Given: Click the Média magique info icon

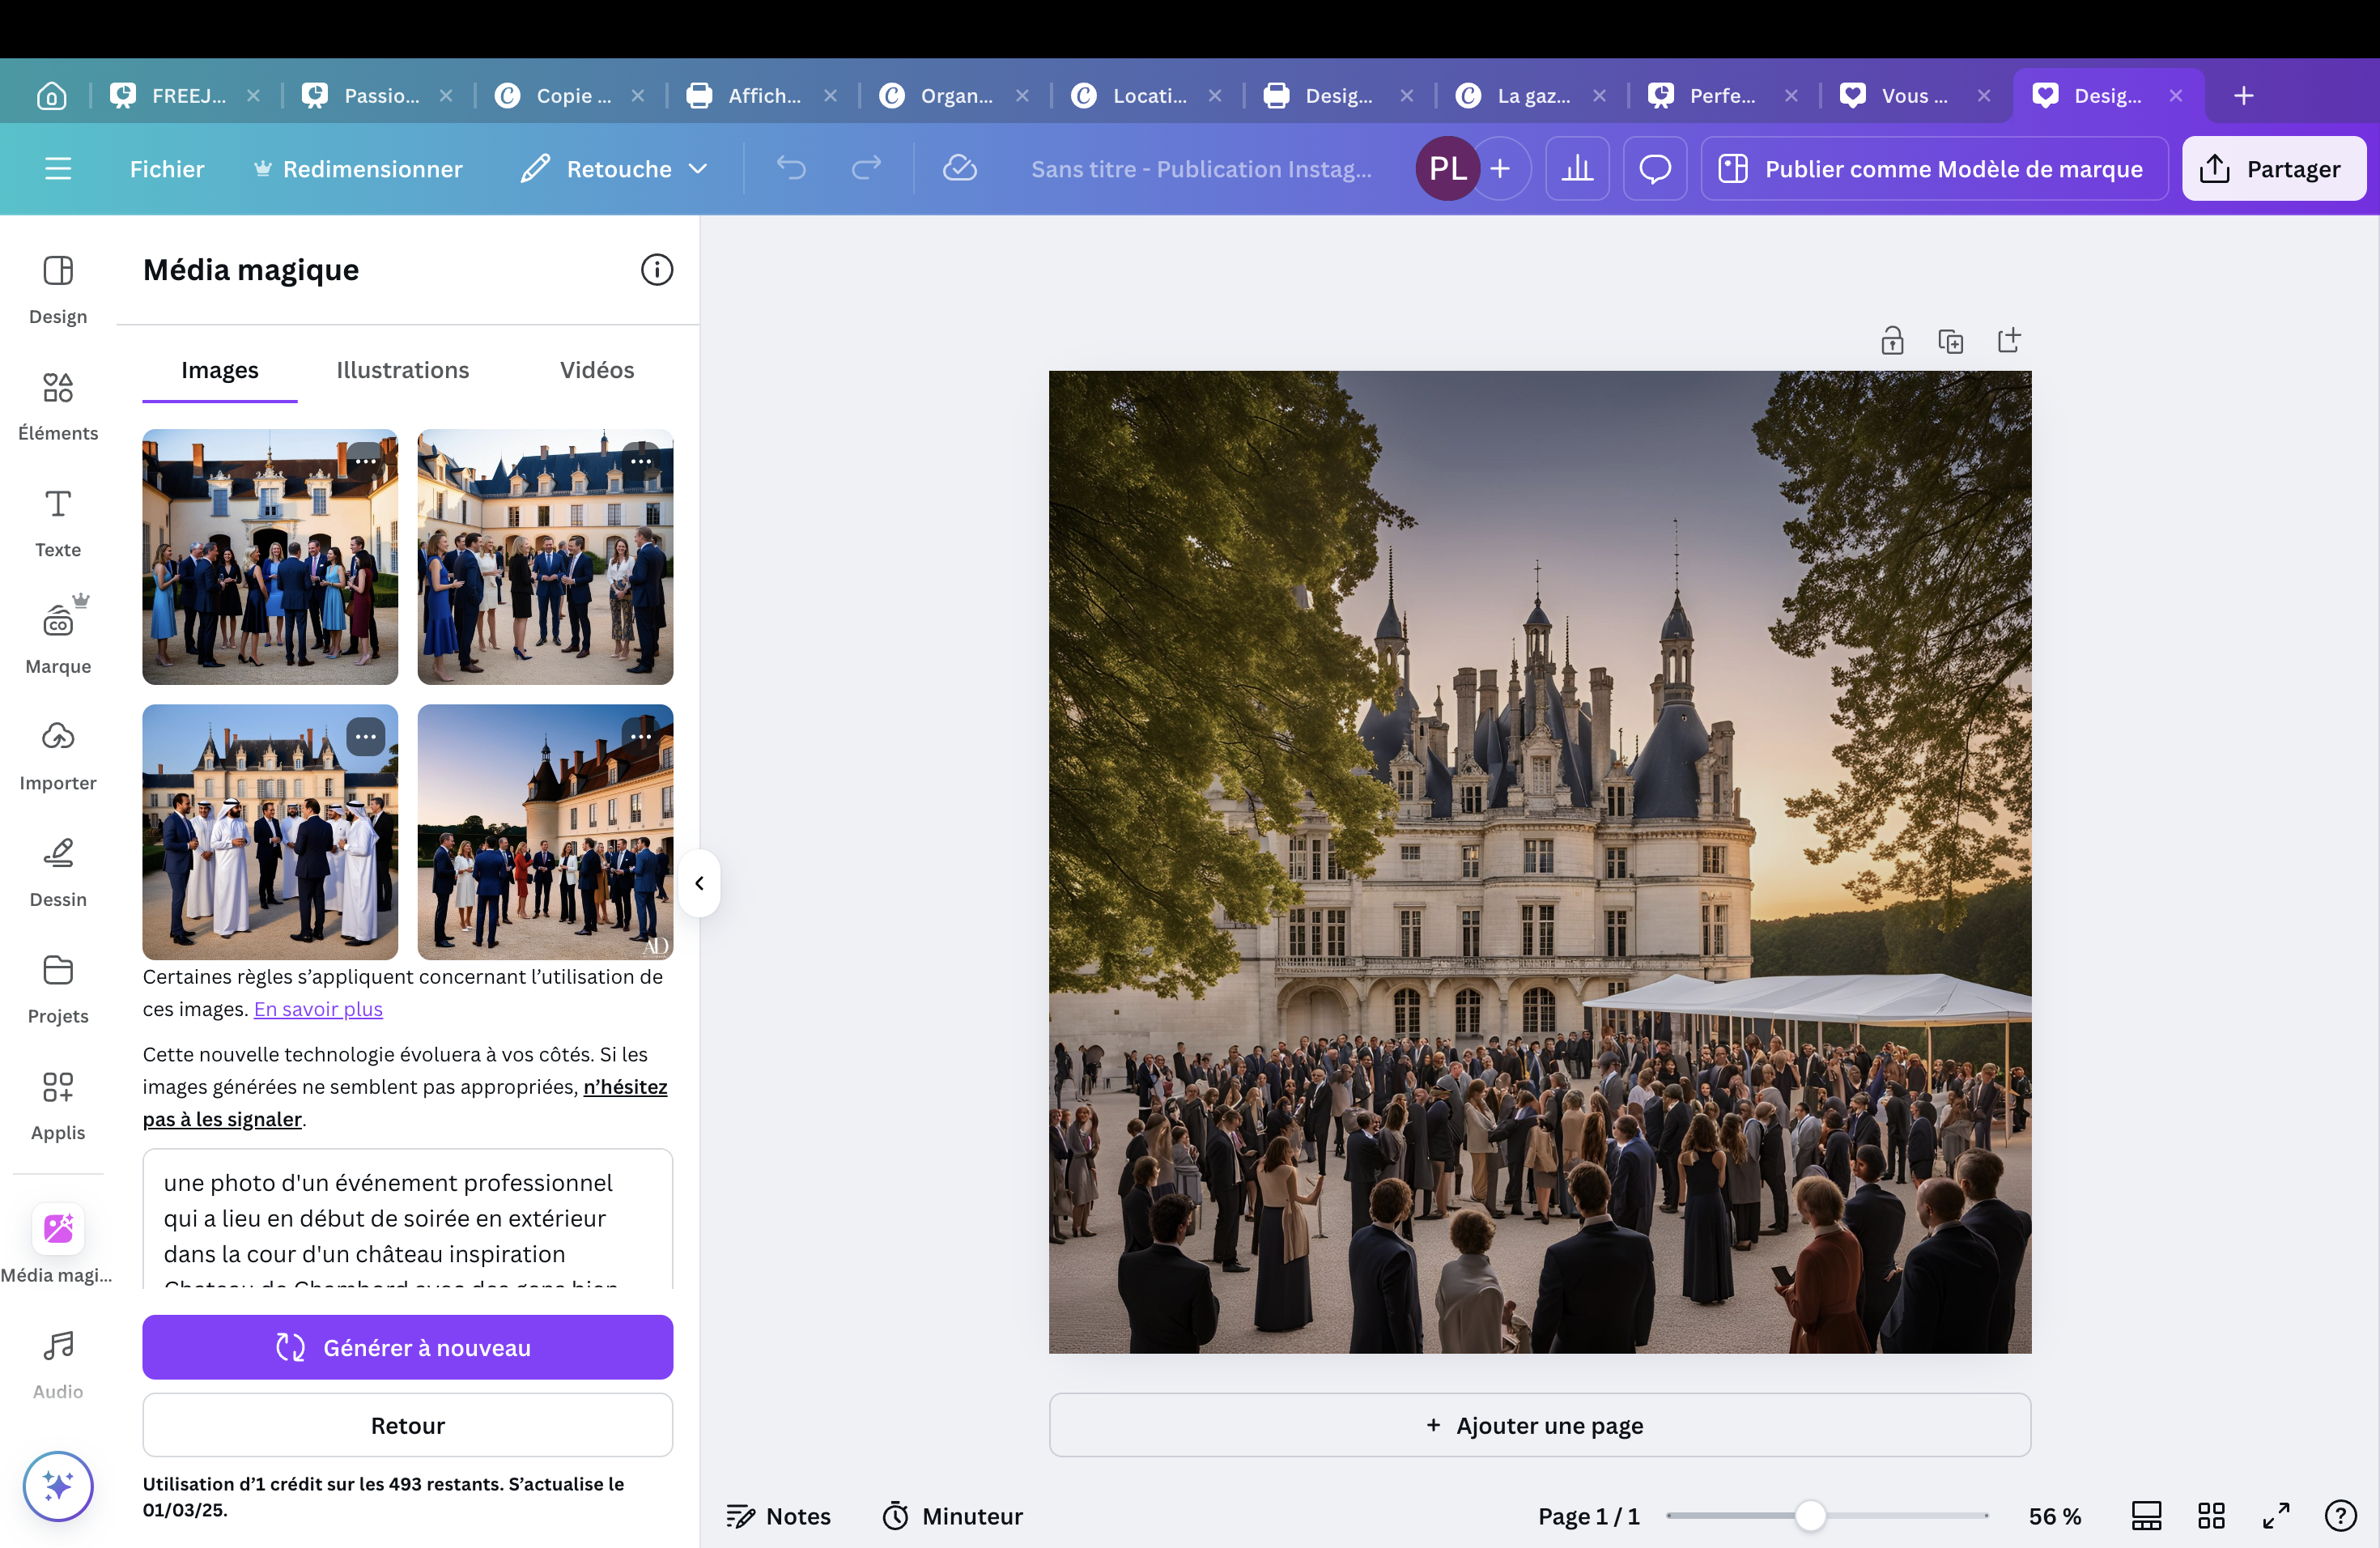Looking at the screenshot, I should [657, 270].
